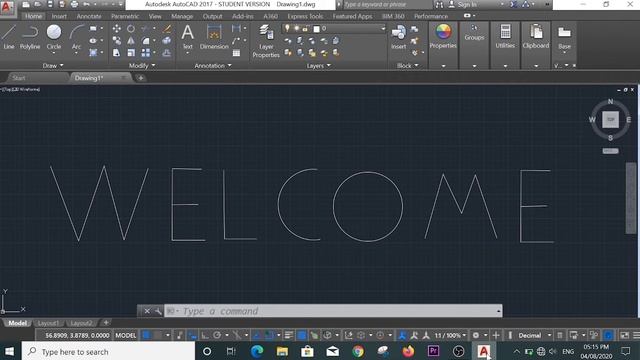The image size is (640, 360).
Task: Toggle snap mode in status bar
Action: (158, 336)
